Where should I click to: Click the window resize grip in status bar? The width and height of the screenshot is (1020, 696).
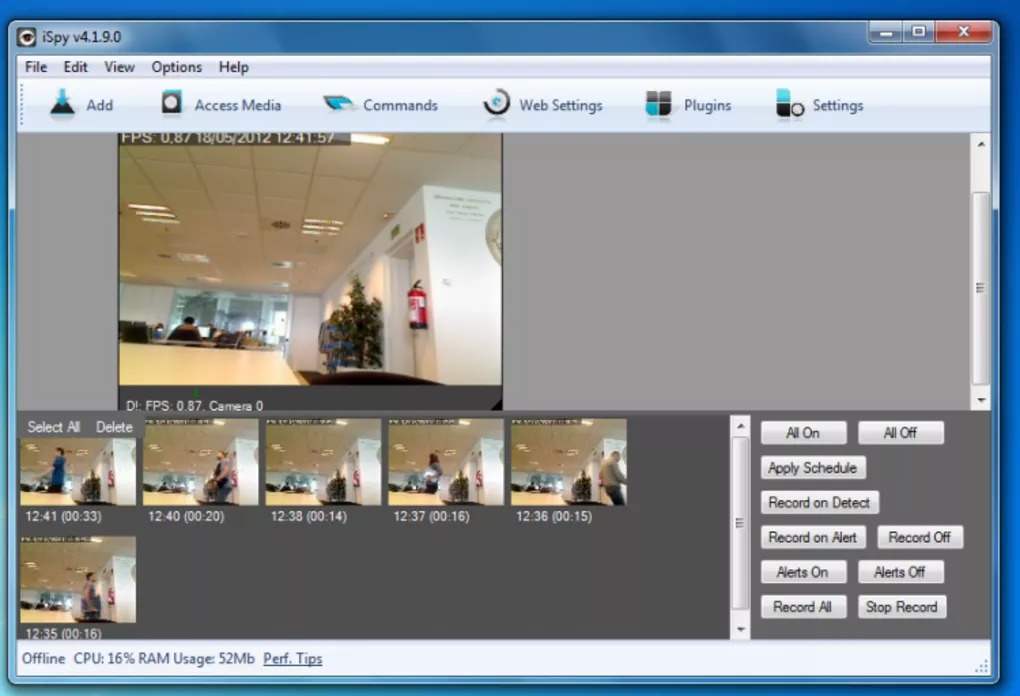tap(982, 666)
